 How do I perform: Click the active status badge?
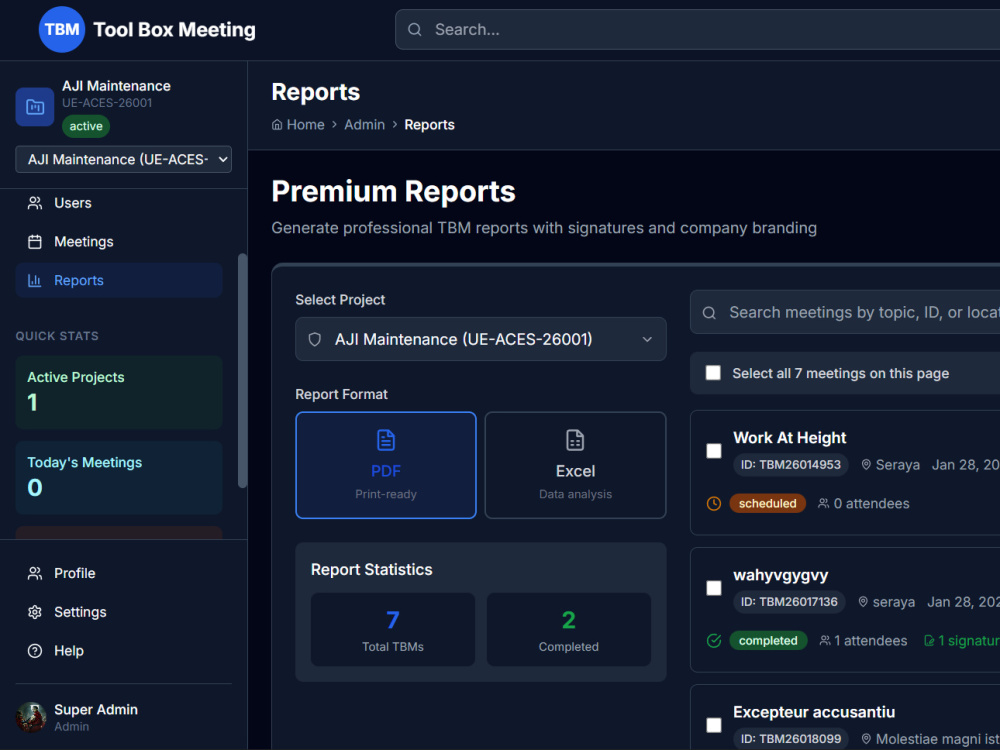coord(86,126)
